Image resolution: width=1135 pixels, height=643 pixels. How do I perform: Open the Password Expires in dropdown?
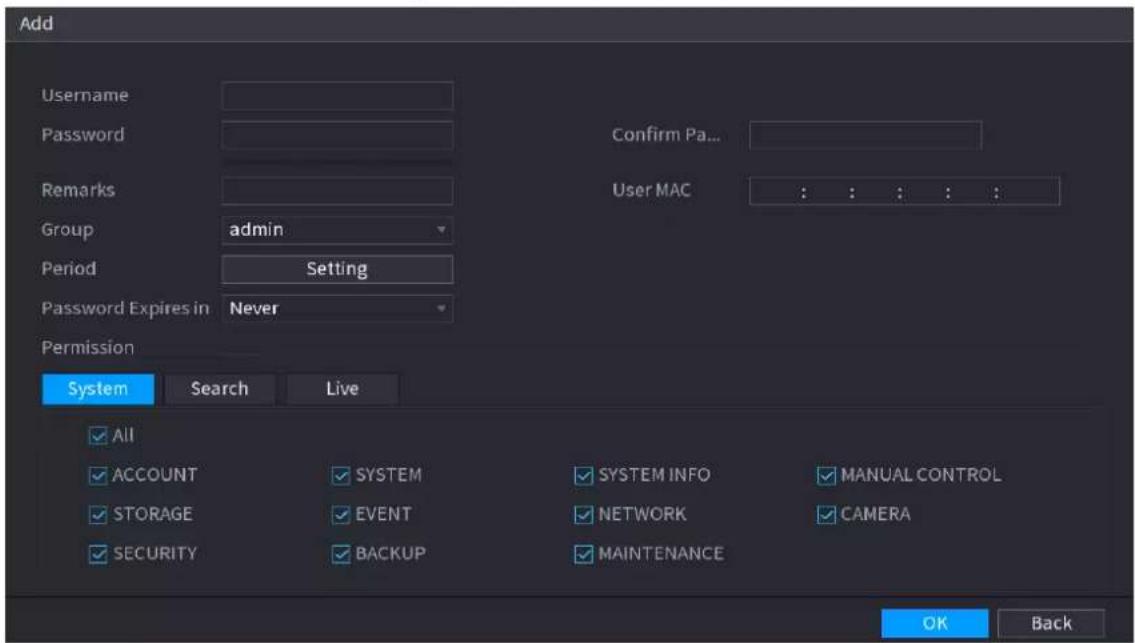tap(337, 308)
